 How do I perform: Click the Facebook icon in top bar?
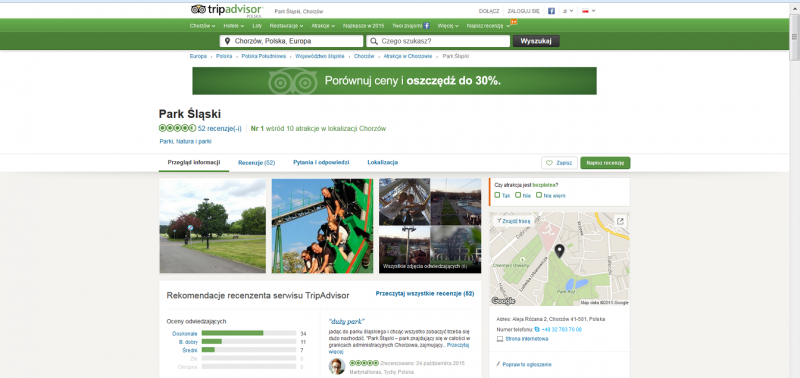(x=552, y=11)
